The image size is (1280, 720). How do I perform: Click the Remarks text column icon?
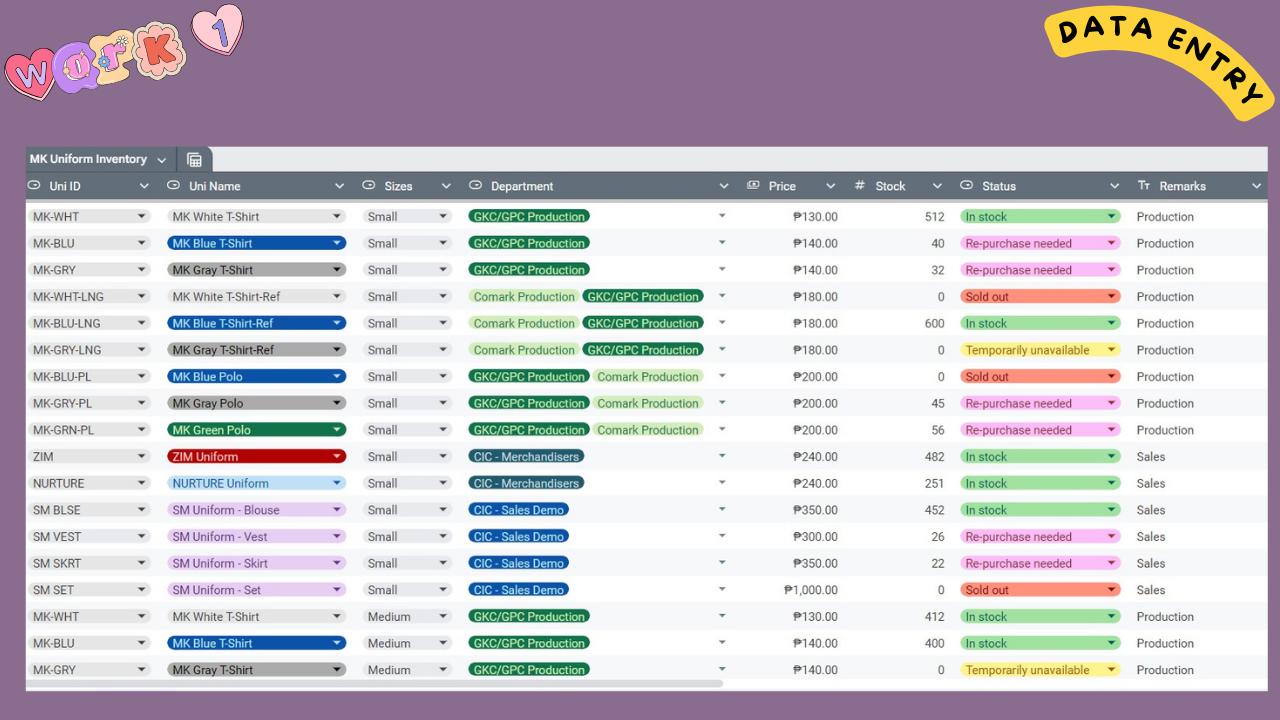coord(1144,186)
